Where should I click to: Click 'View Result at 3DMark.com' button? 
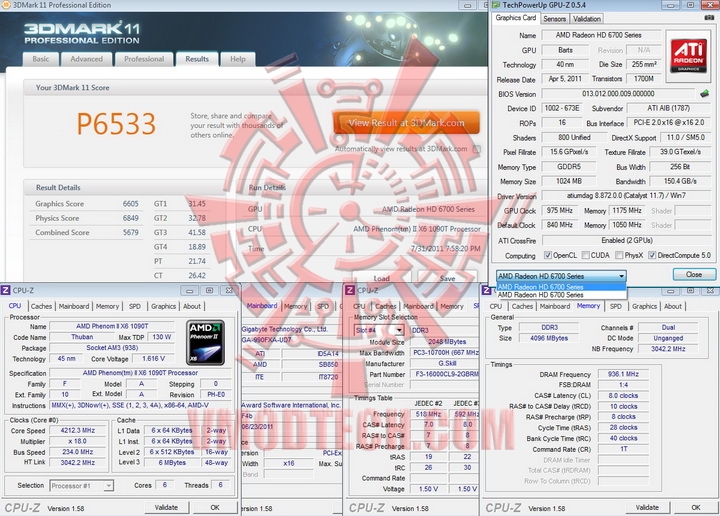point(406,123)
